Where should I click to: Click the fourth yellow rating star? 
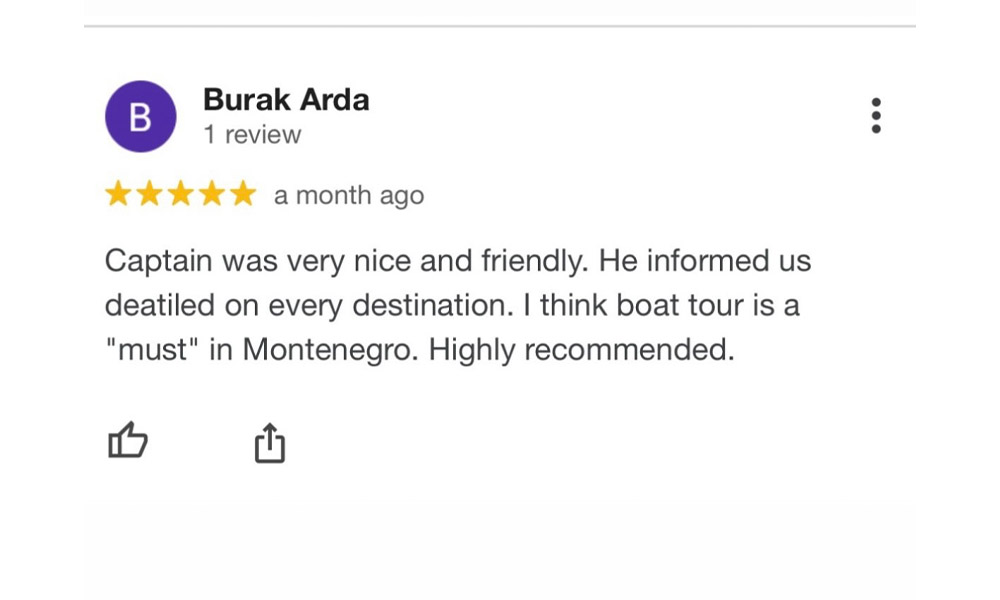[211, 194]
